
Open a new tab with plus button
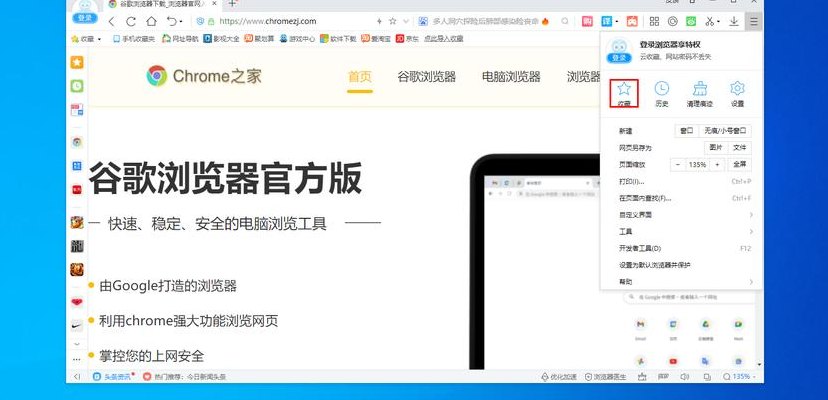click(232, 4)
